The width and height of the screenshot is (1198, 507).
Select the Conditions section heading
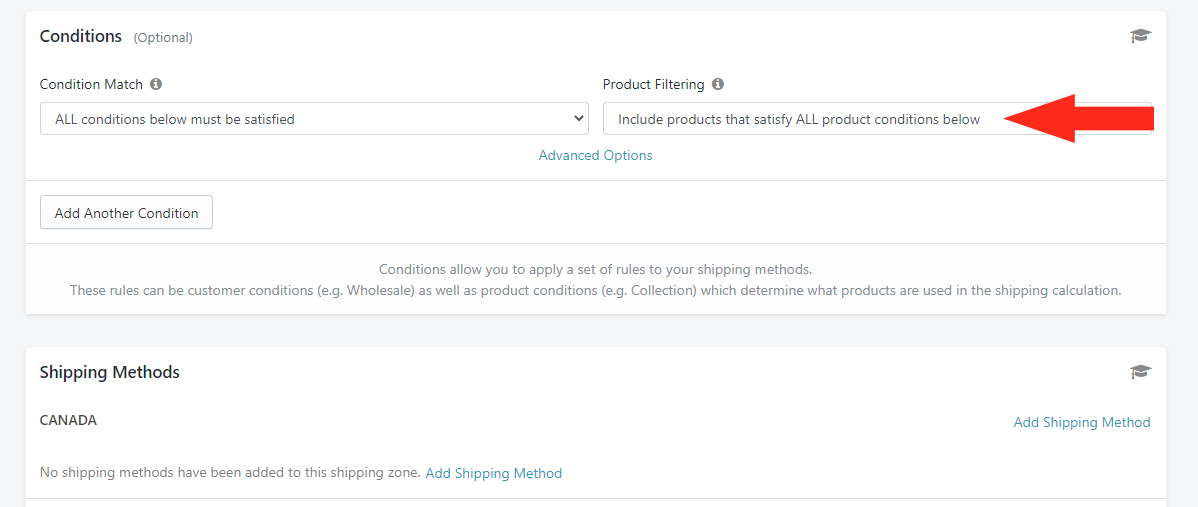tap(81, 36)
